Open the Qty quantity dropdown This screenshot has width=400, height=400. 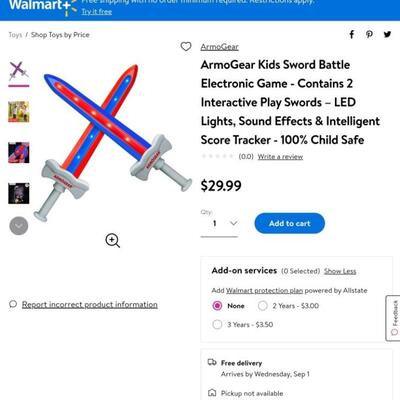219,223
